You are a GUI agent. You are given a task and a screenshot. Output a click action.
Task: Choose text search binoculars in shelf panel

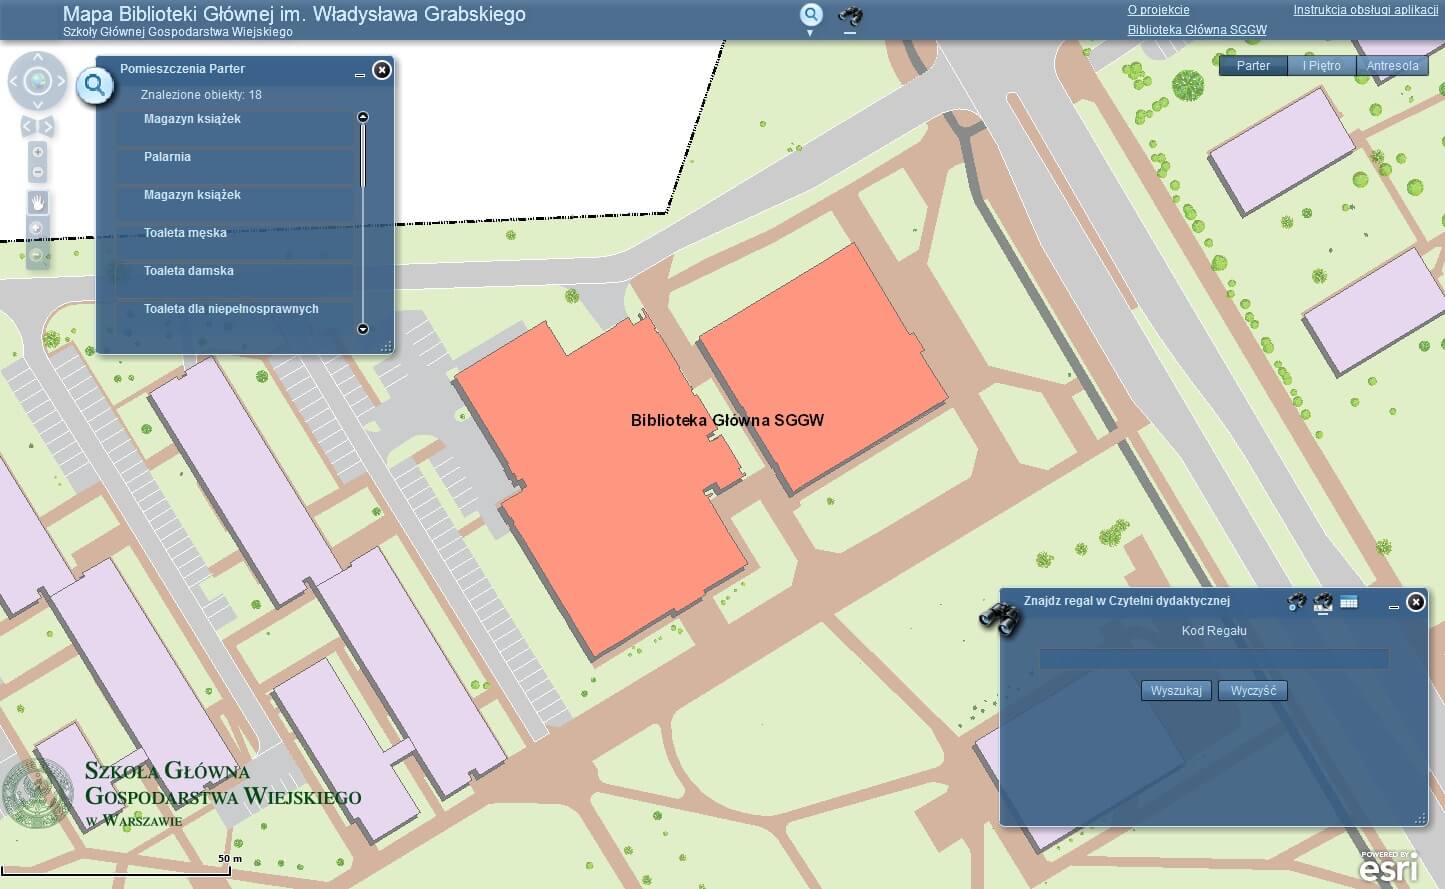1323,602
